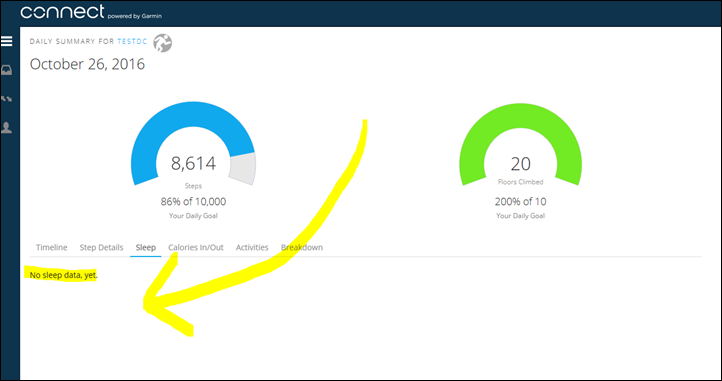Click the blue steps progress gauge
The image size is (722, 381).
(193, 143)
